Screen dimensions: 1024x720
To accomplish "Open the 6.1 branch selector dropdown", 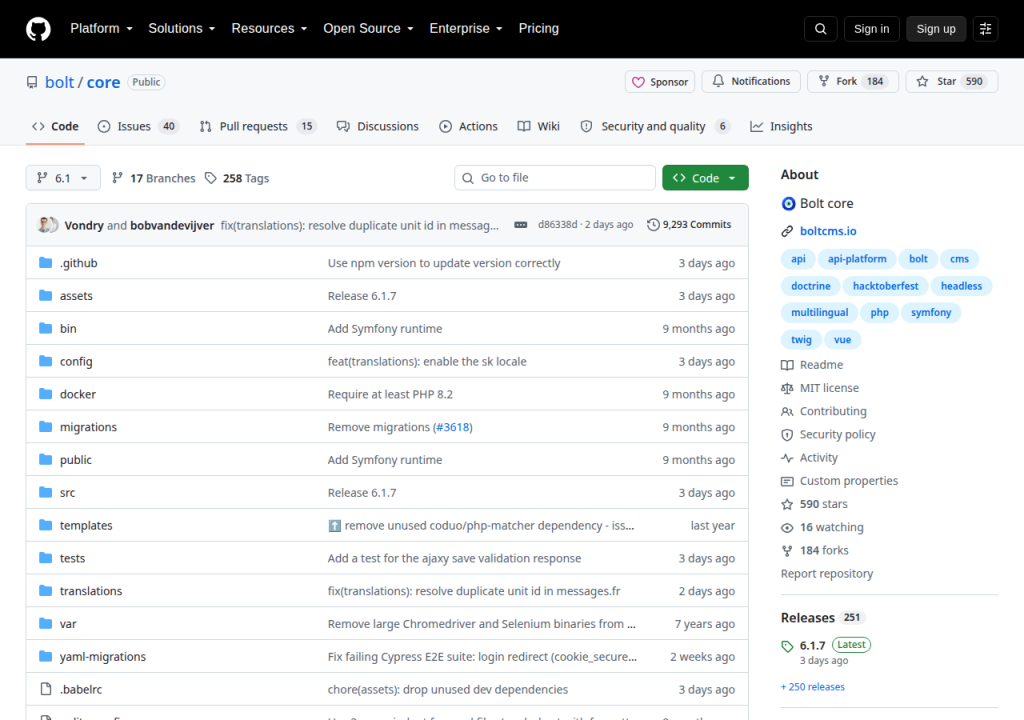I will pos(63,178).
